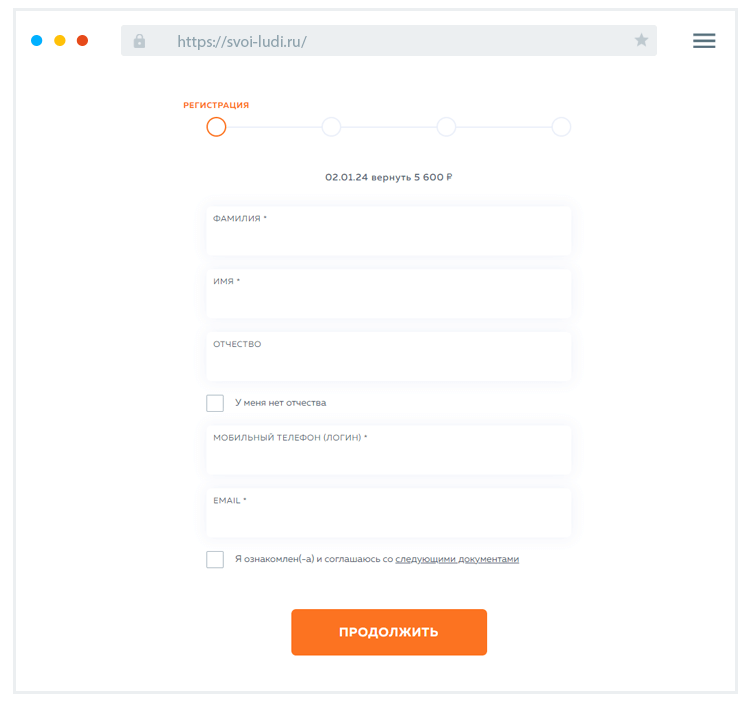Viewport: 751px width, 709px height.
Task: Click the red window dot
Action: (82, 41)
